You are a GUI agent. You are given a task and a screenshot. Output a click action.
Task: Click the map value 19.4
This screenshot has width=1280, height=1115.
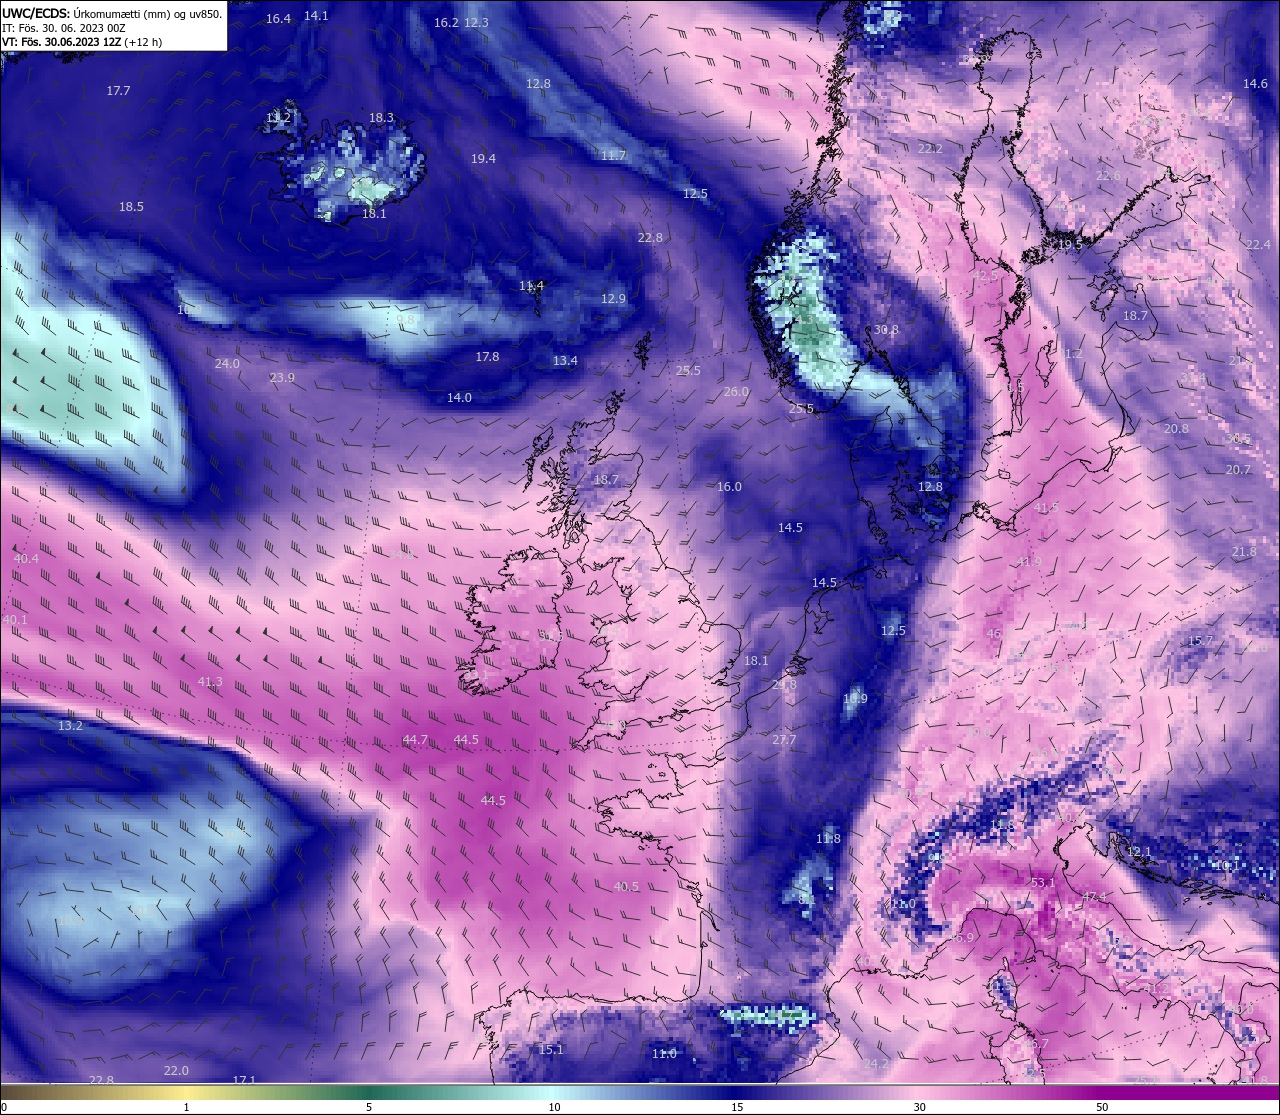click(x=483, y=158)
